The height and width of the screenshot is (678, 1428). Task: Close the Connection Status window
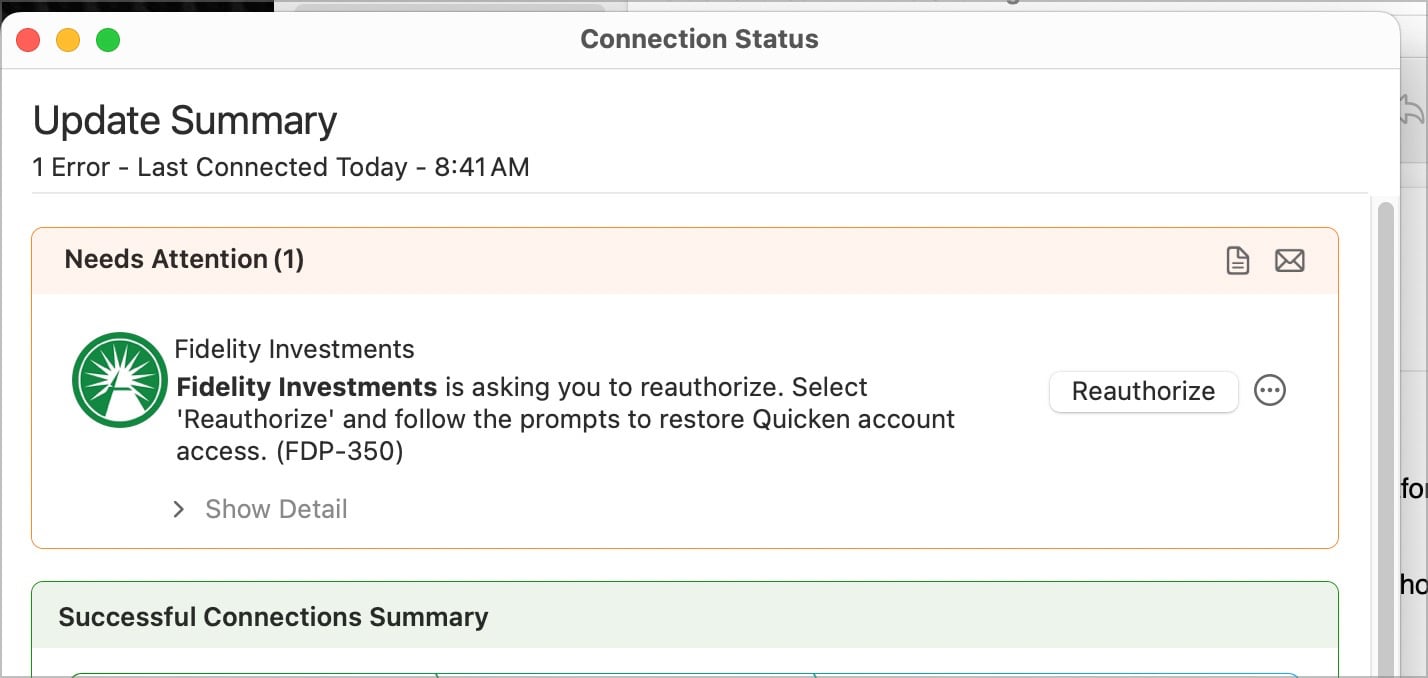[28, 40]
